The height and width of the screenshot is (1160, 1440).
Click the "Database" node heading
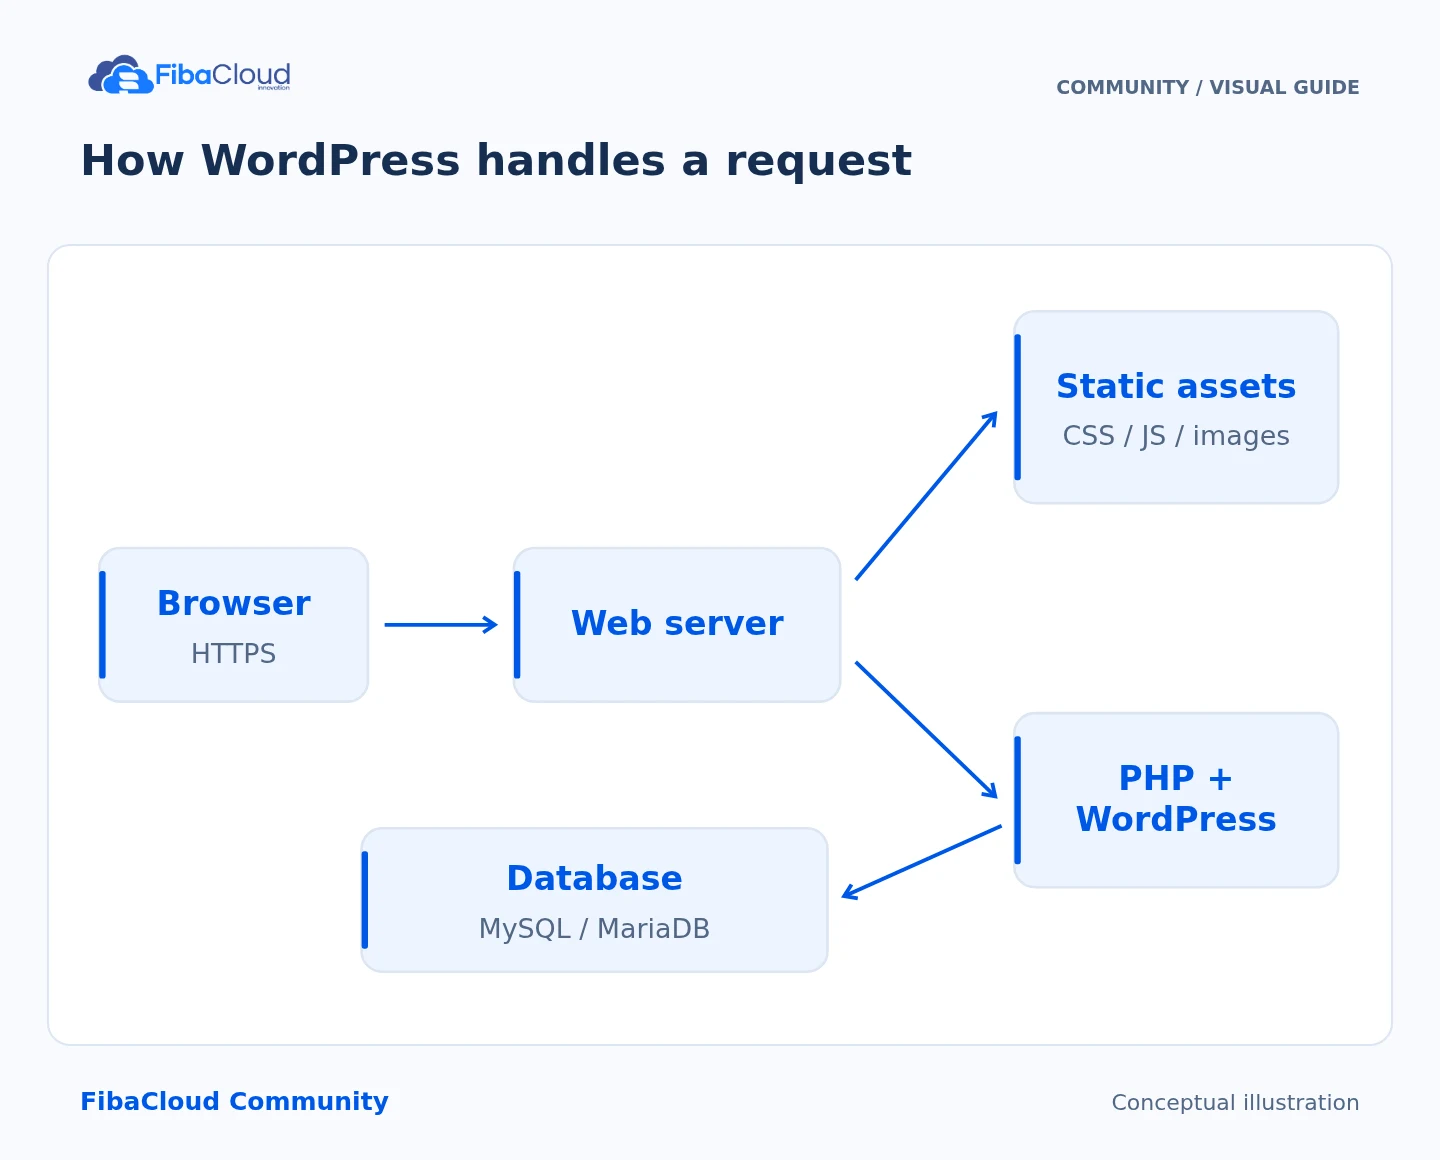click(x=595, y=879)
